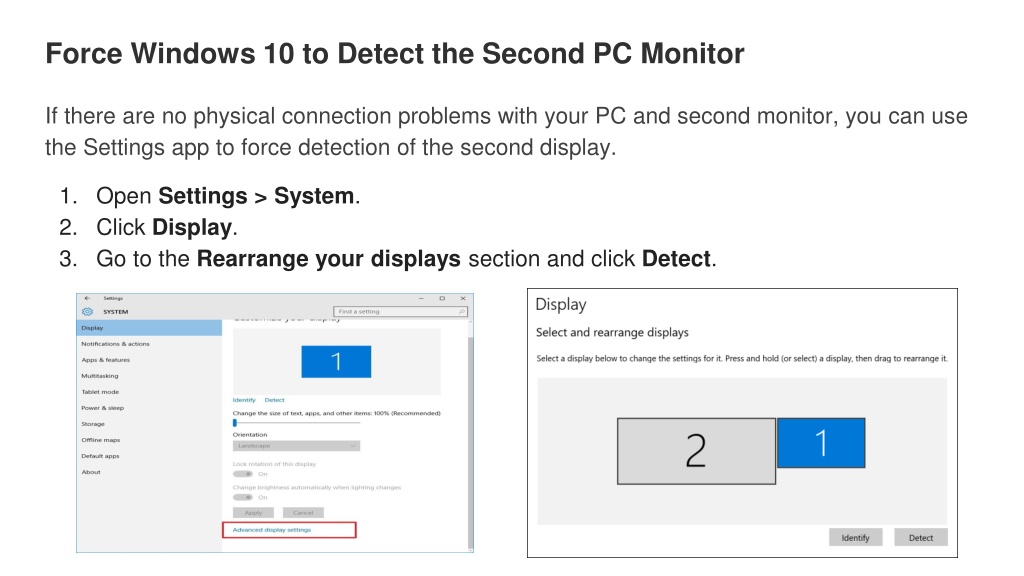Viewport: 1024px width, 576px height.
Task: Click the search magnifier in Find a setting
Action: tap(461, 312)
